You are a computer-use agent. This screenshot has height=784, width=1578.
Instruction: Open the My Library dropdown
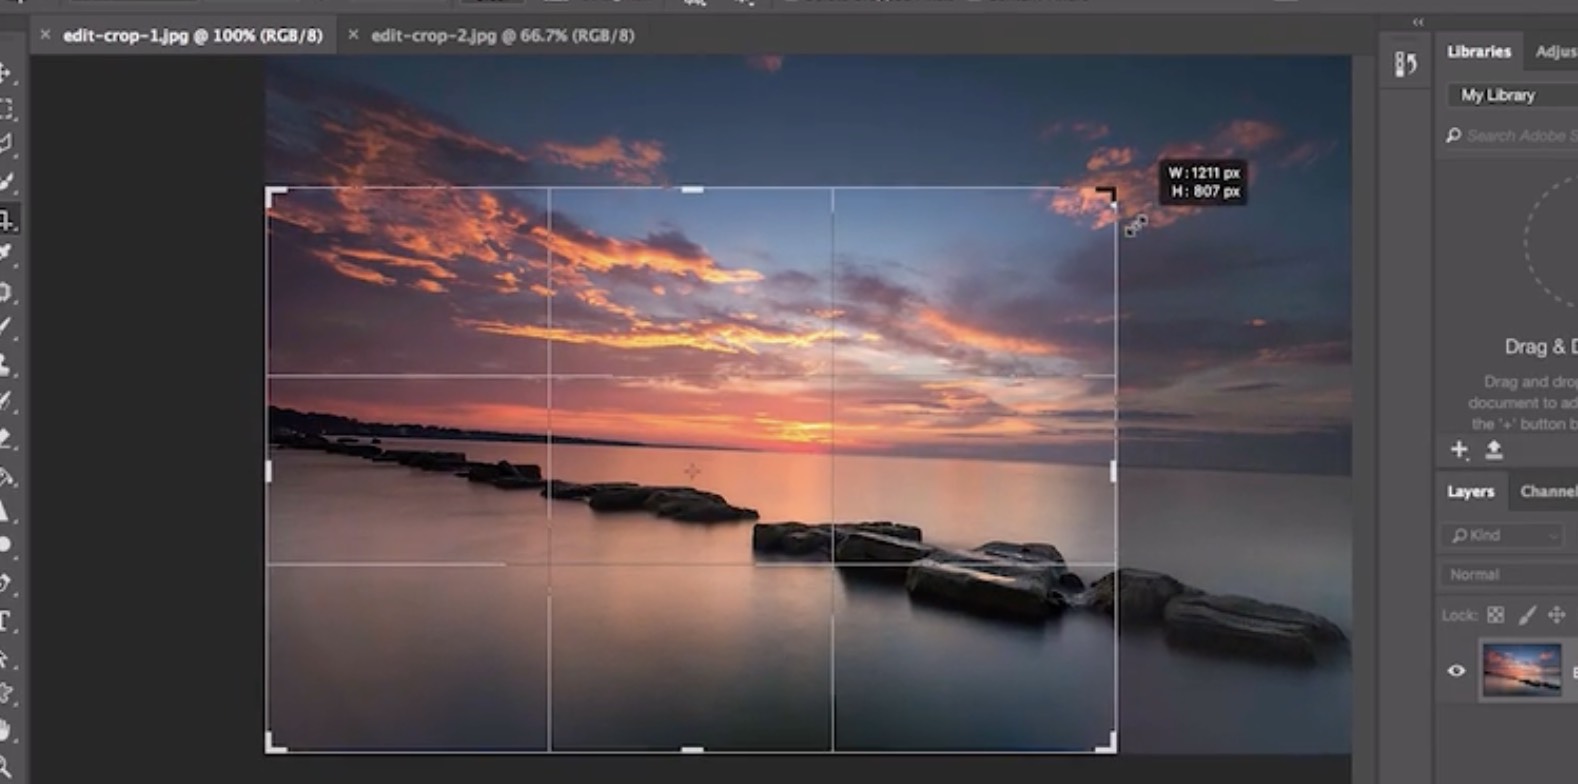click(x=1512, y=95)
